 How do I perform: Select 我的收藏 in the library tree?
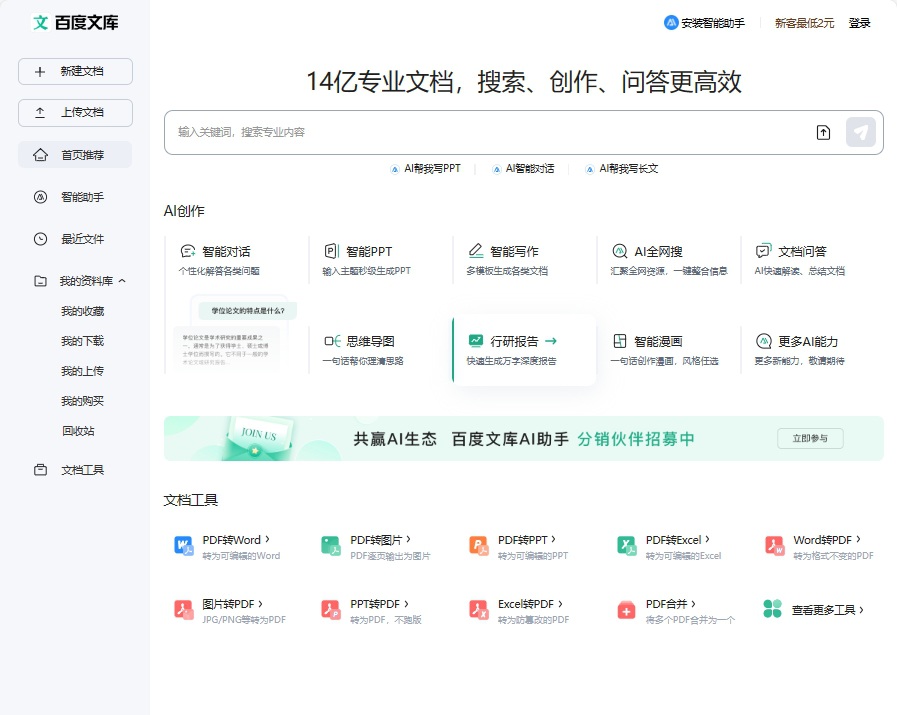82,311
